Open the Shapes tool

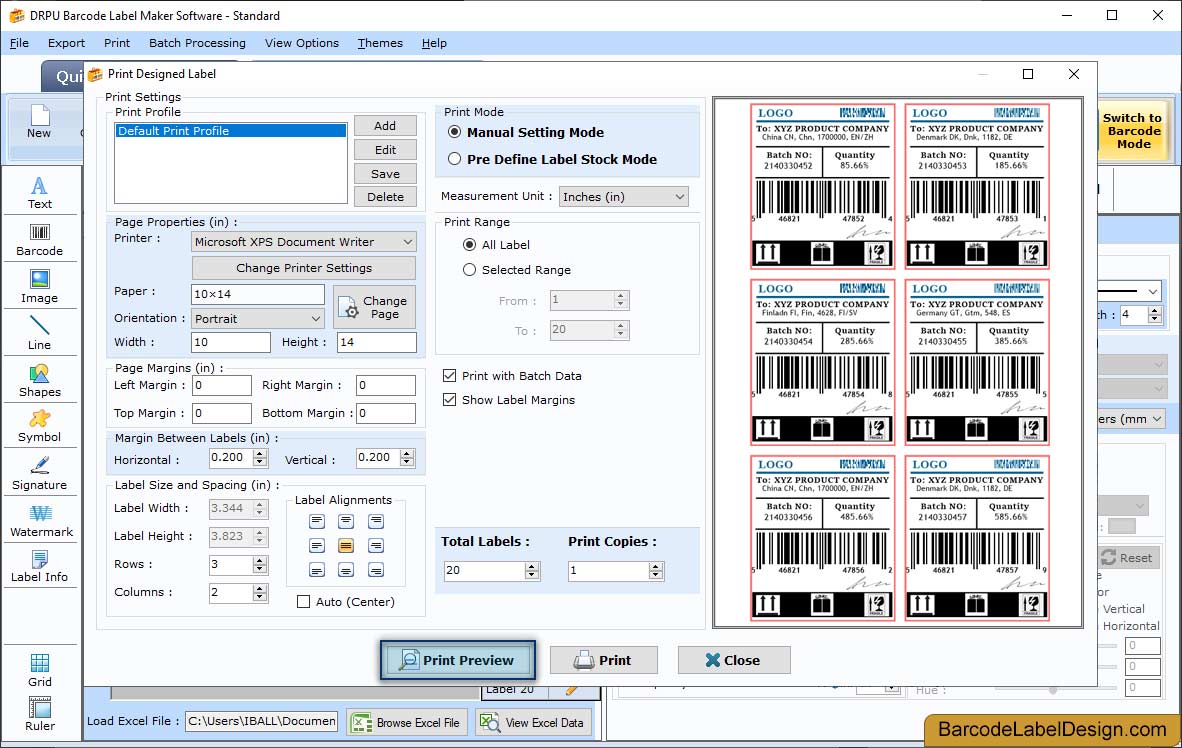pos(39,380)
